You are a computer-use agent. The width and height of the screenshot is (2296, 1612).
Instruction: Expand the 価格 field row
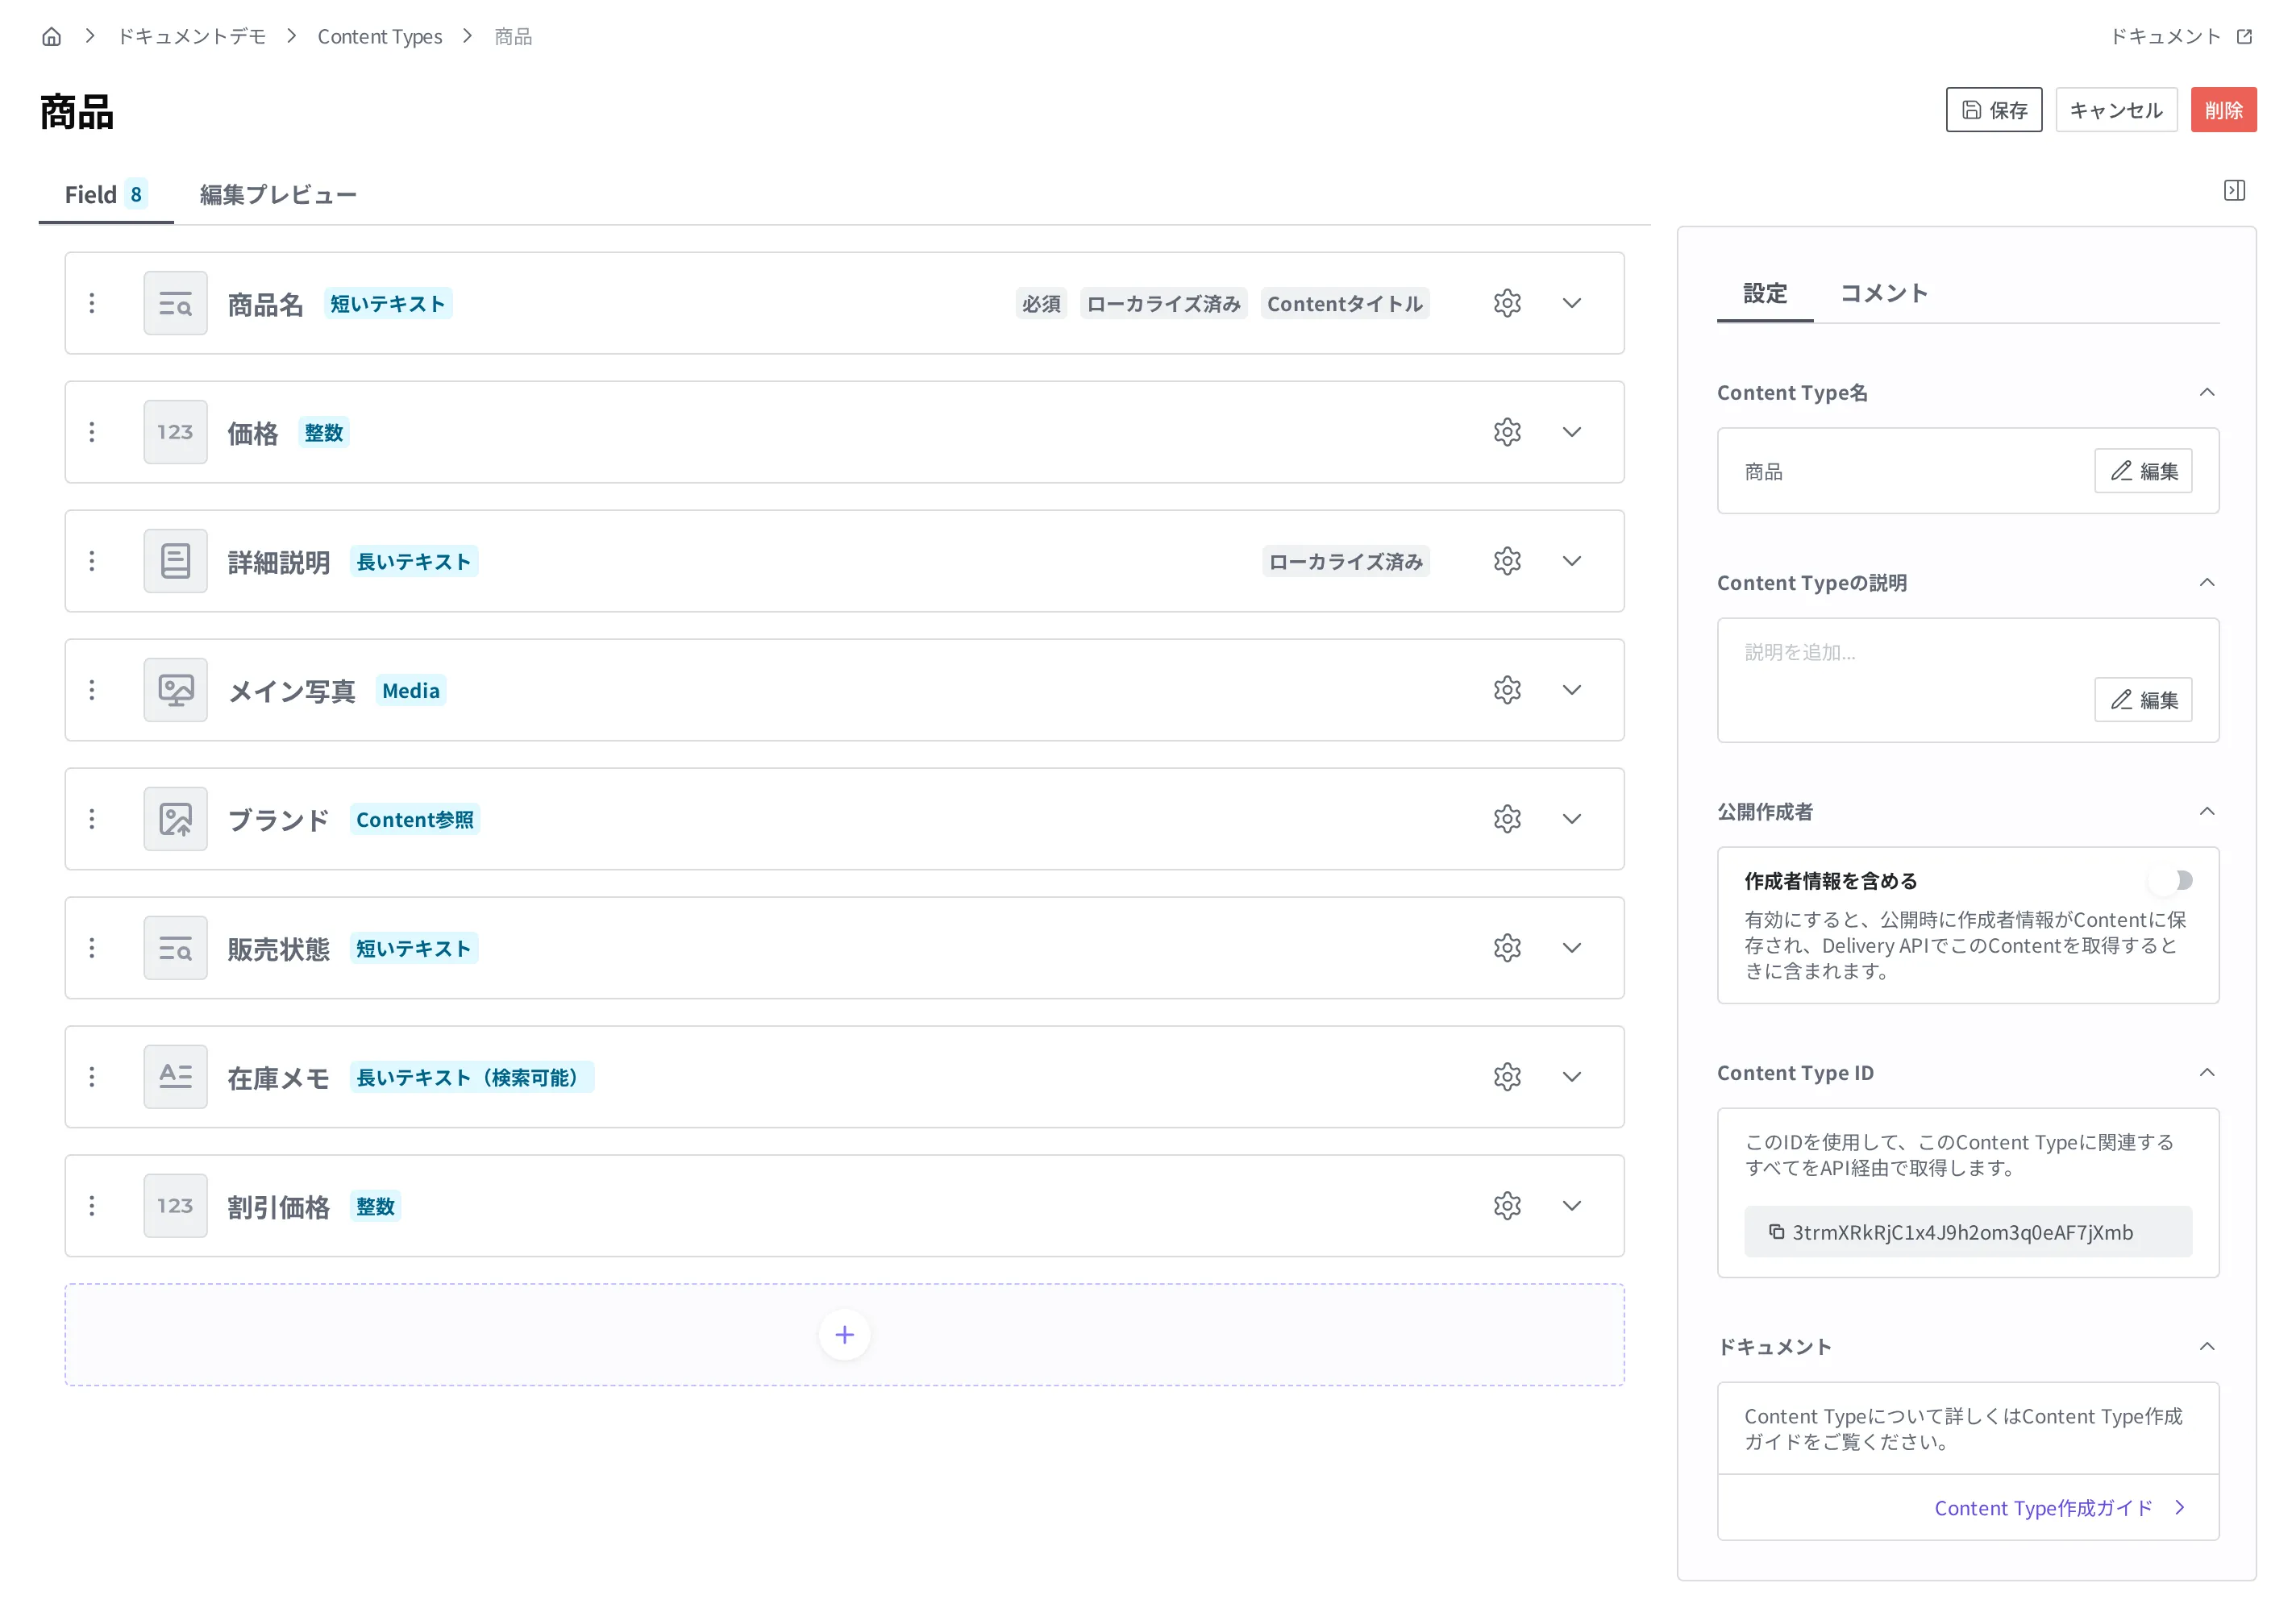point(1572,432)
